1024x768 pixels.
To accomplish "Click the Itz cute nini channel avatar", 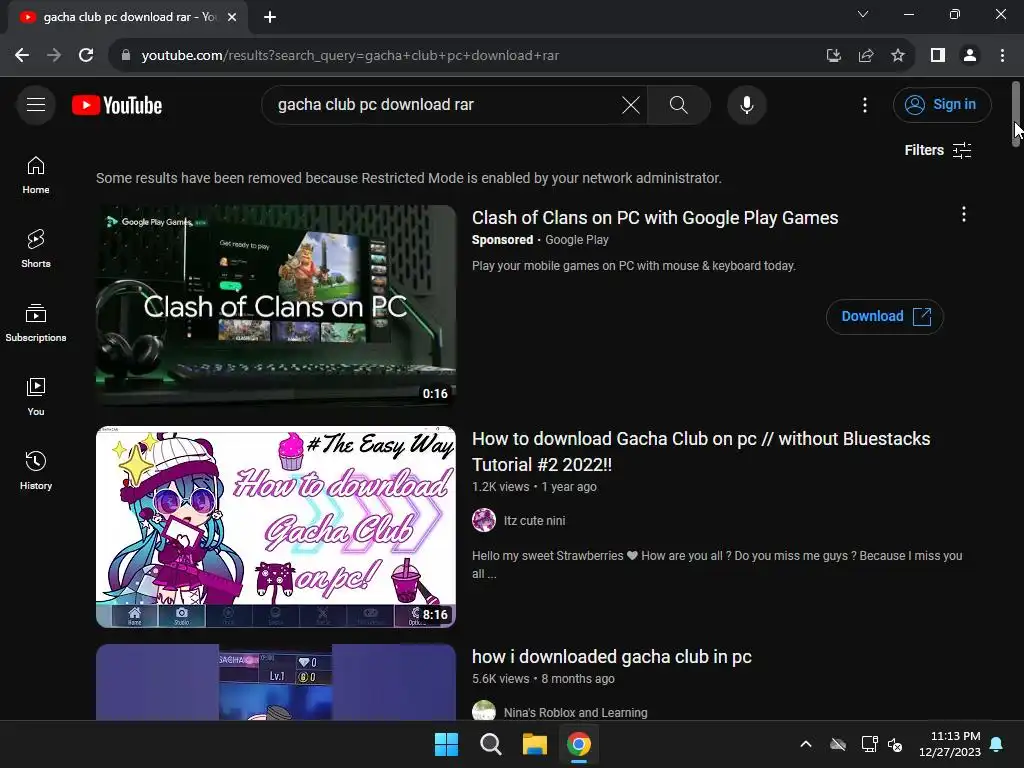I will pos(484,520).
